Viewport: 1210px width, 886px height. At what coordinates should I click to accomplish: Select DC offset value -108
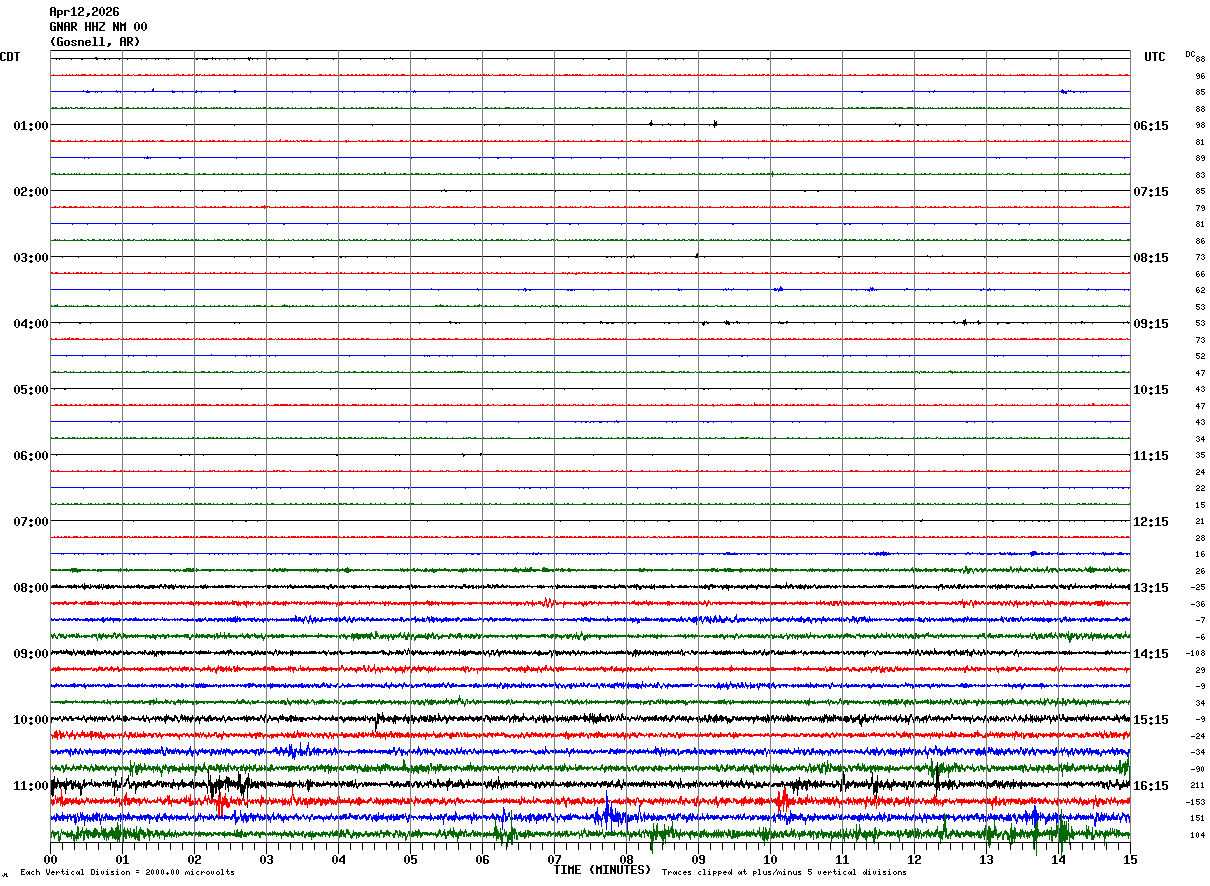point(1196,653)
